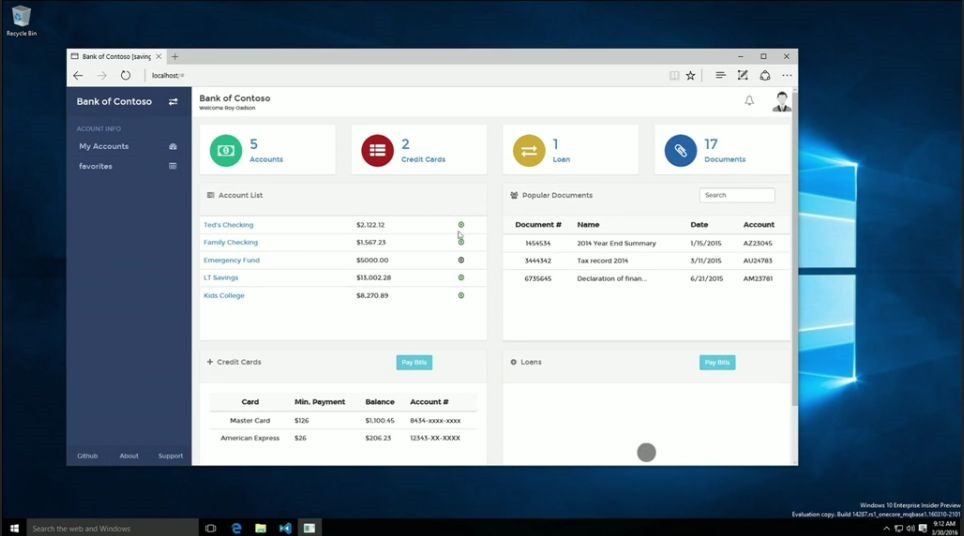This screenshot has width=964, height=536.
Task: Open the Windows Start menu
Action: click(14, 528)
